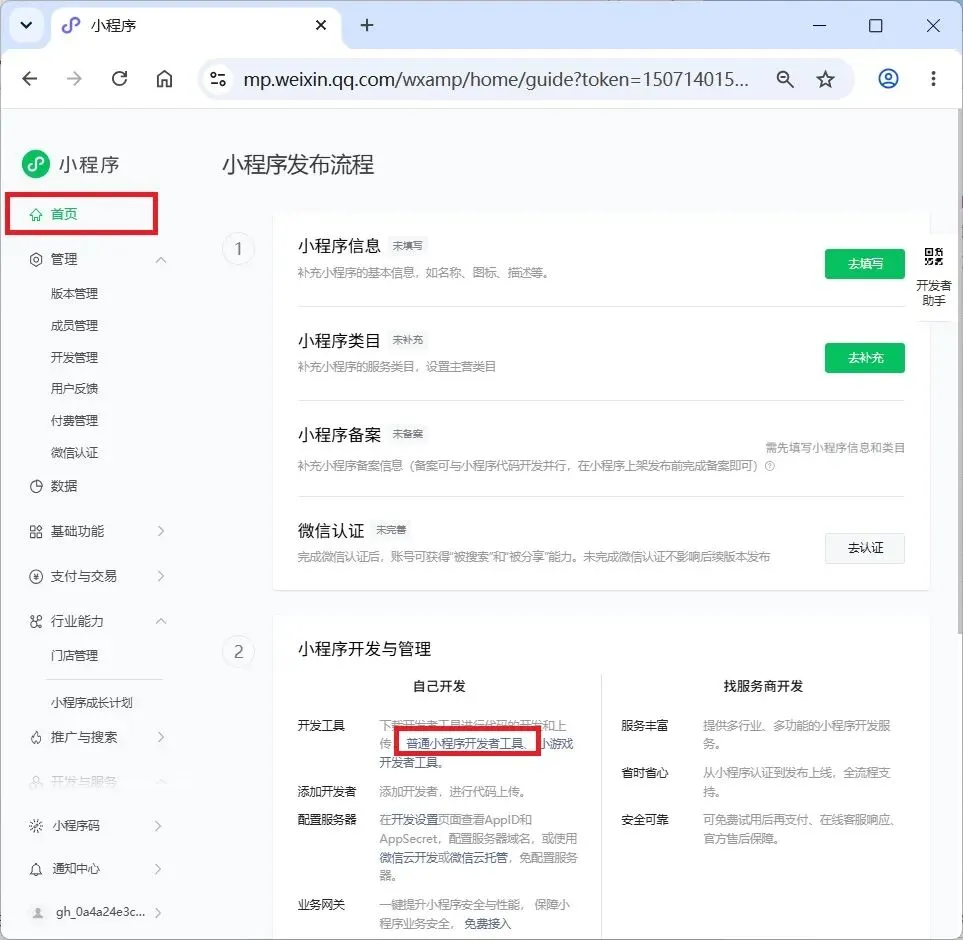Image resolution: width=963 pixels, height=940 pixels.
Task: Click the 数据 chart icon in the sidebar
Action: pyautogui.click(x=36, y=486)
